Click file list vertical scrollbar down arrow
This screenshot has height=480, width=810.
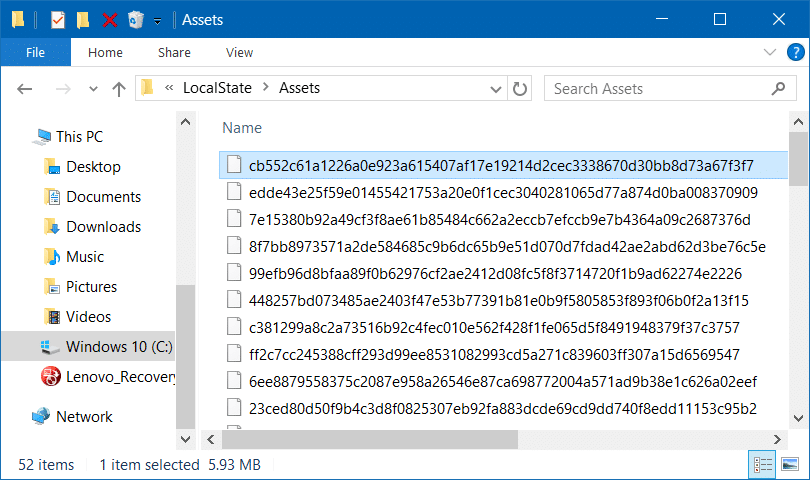click(798, 418)
